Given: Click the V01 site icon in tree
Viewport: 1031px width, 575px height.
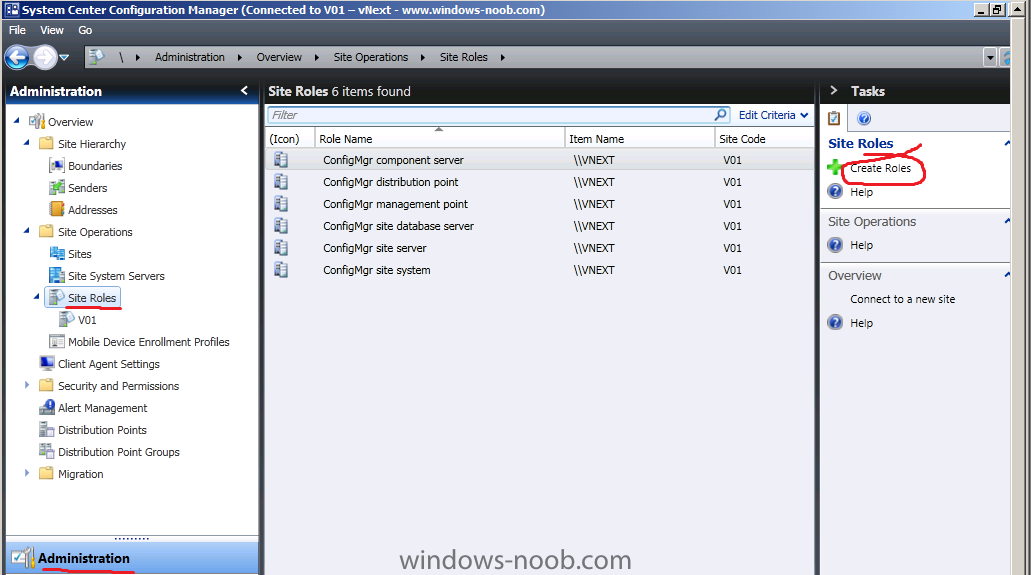Looking at the screenshot, I should click(x=66, y=320).
